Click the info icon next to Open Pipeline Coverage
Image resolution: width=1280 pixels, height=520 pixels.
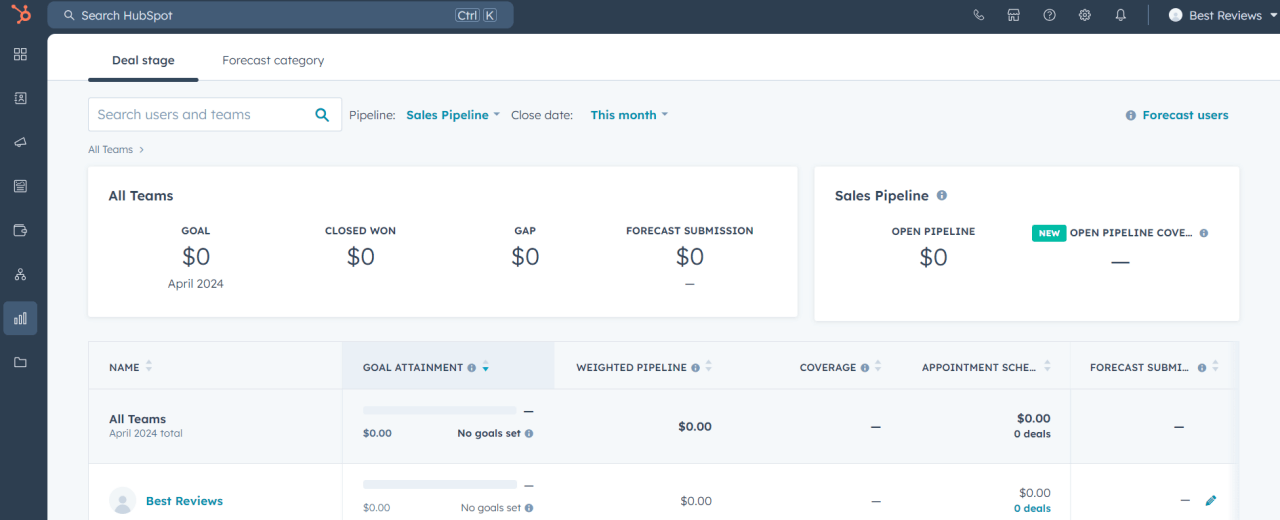pos(1204,233)
